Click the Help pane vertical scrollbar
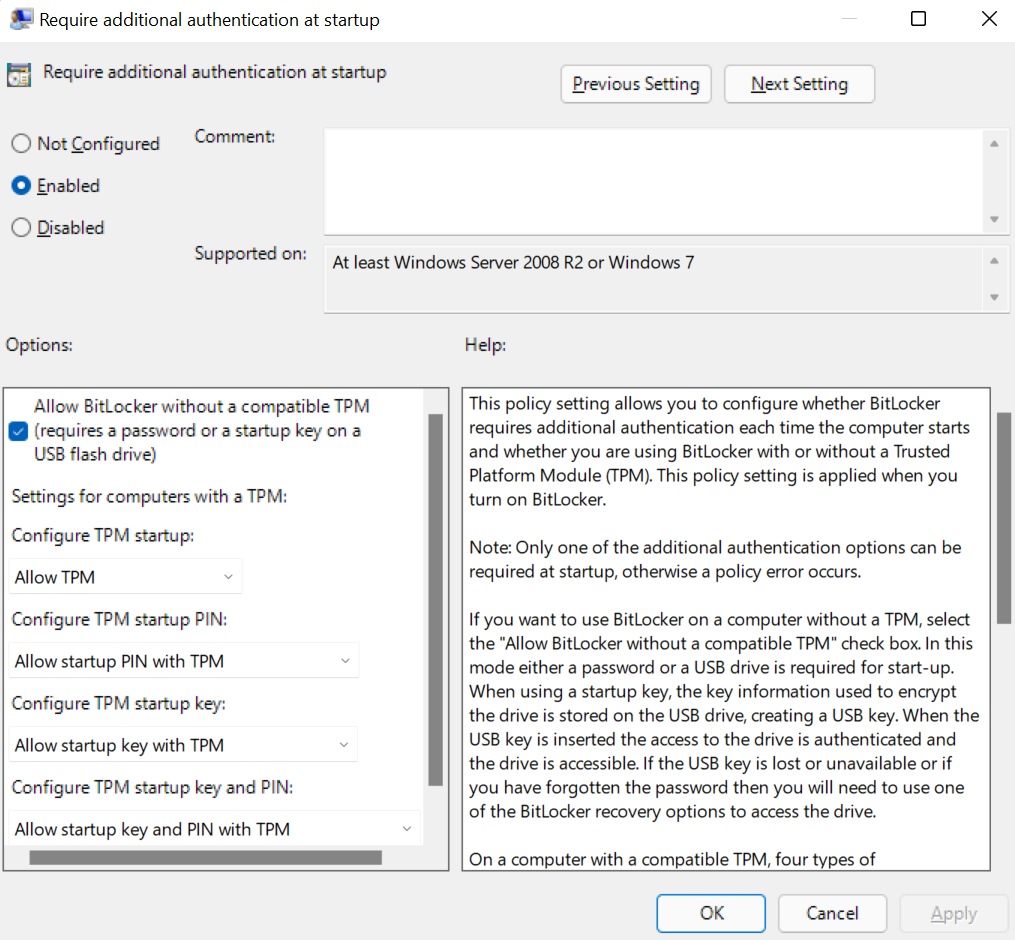Image resolution: width=1015 pixels, height=940 pixels. tap(1004, 518)
